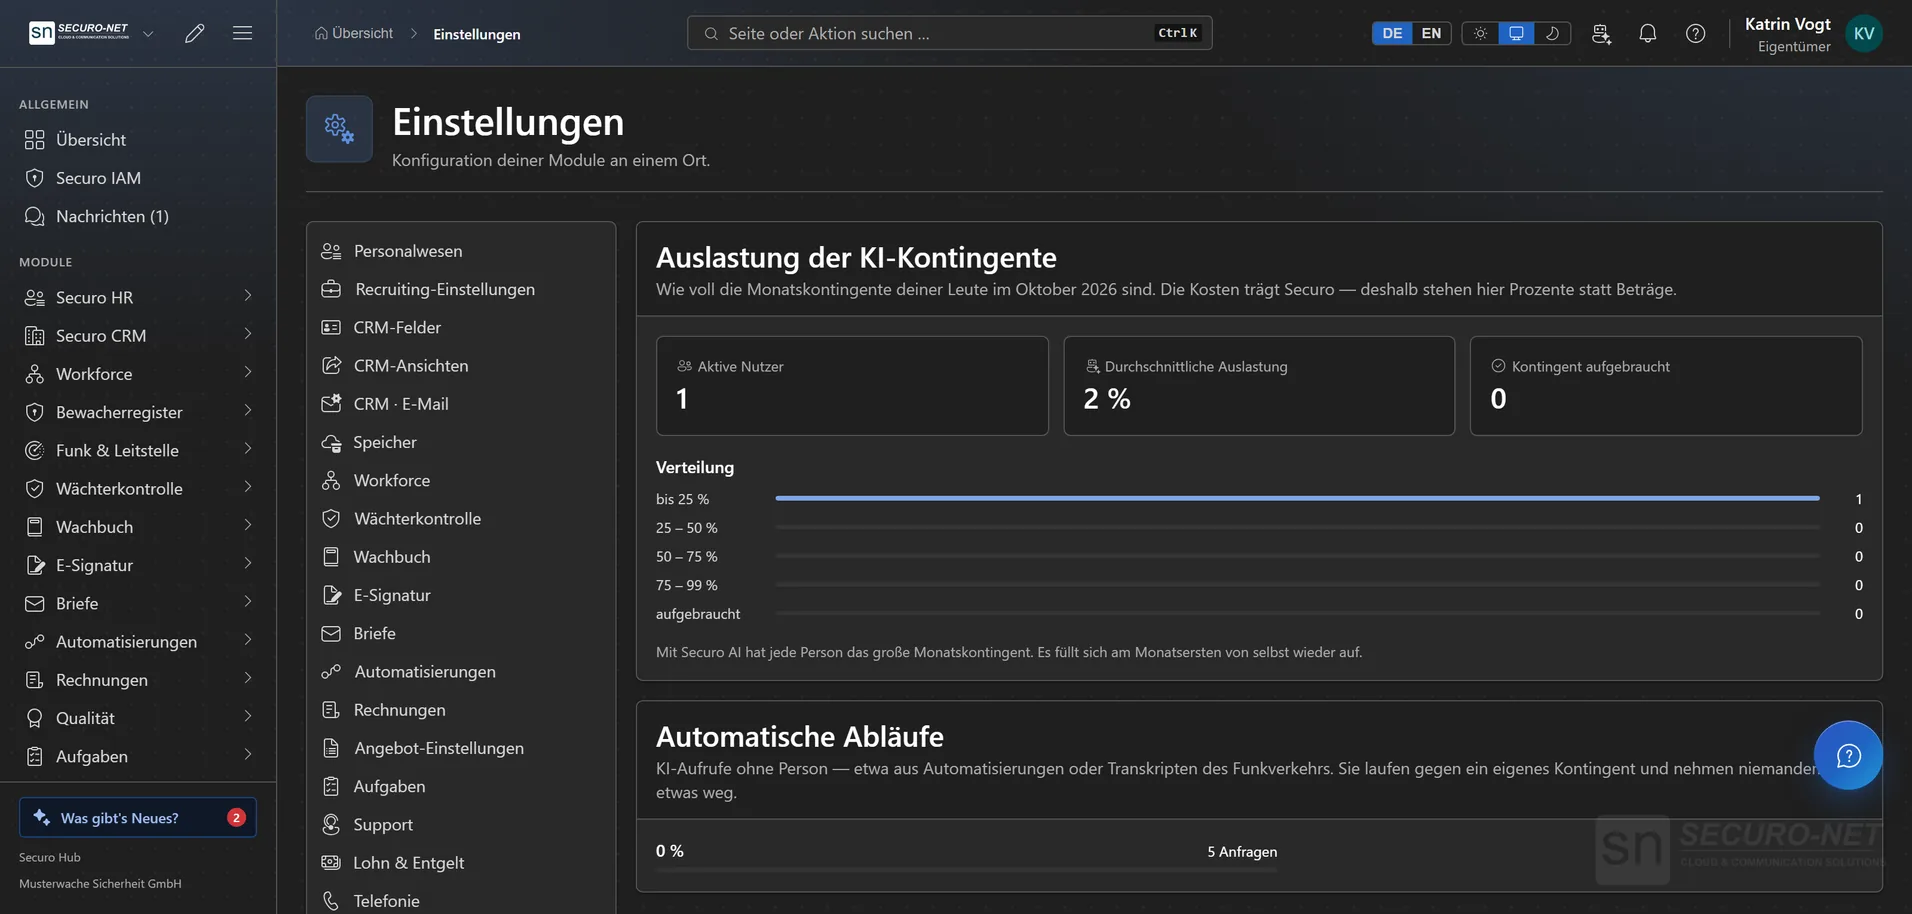
Task: Expand Securo HR in sidebar
Action: pyautogui.click(x=138, y=297)
